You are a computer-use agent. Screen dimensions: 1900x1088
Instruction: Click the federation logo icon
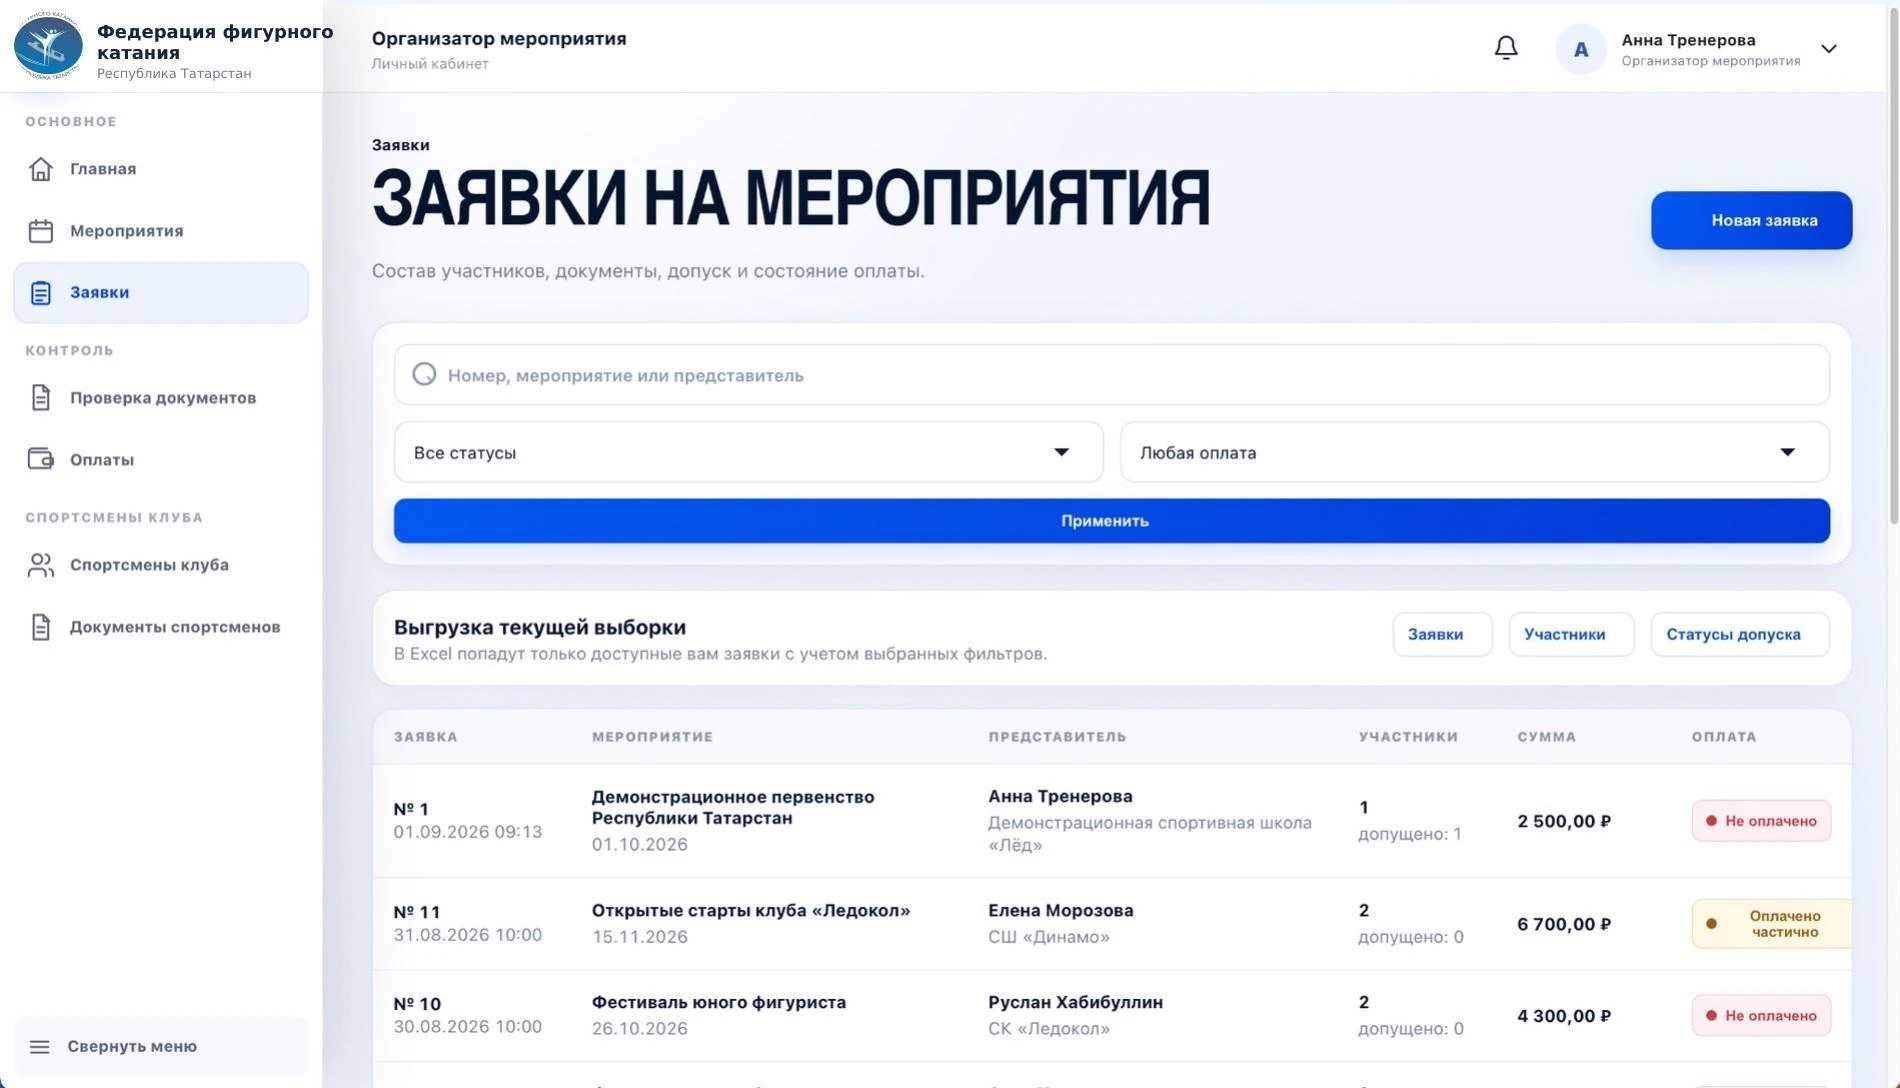48,46
